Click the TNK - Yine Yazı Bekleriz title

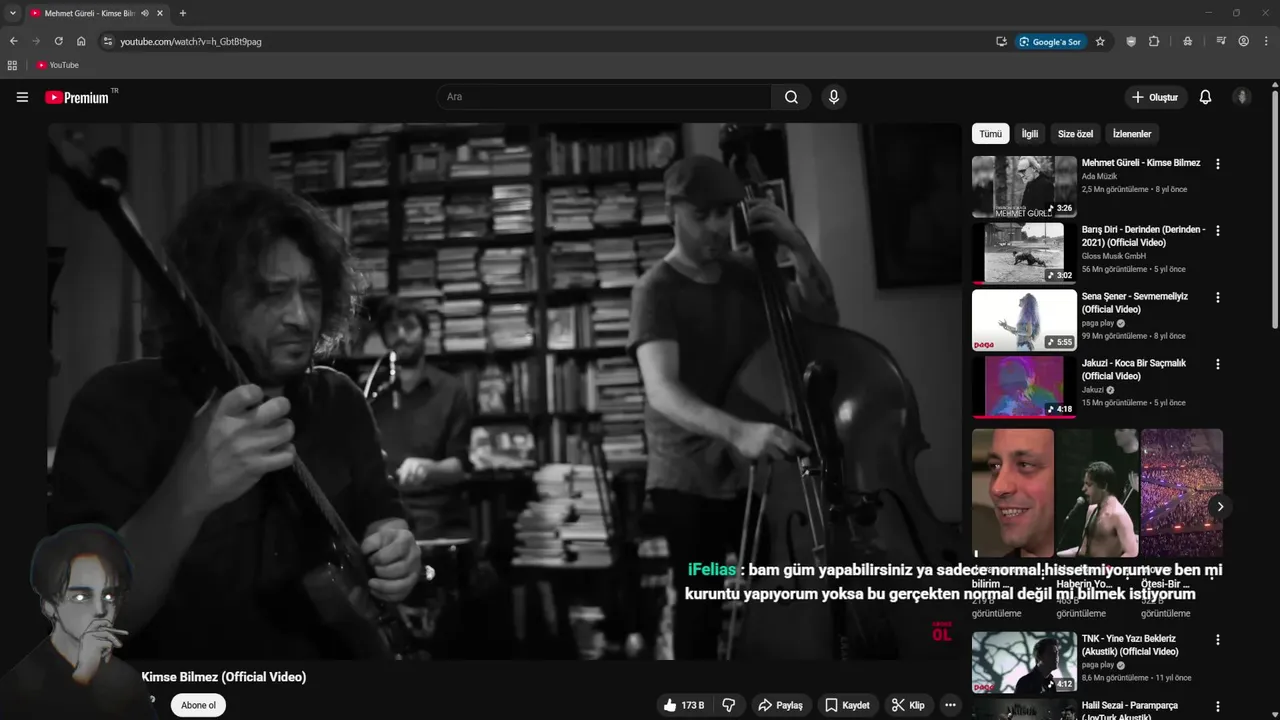(1132, 645)
